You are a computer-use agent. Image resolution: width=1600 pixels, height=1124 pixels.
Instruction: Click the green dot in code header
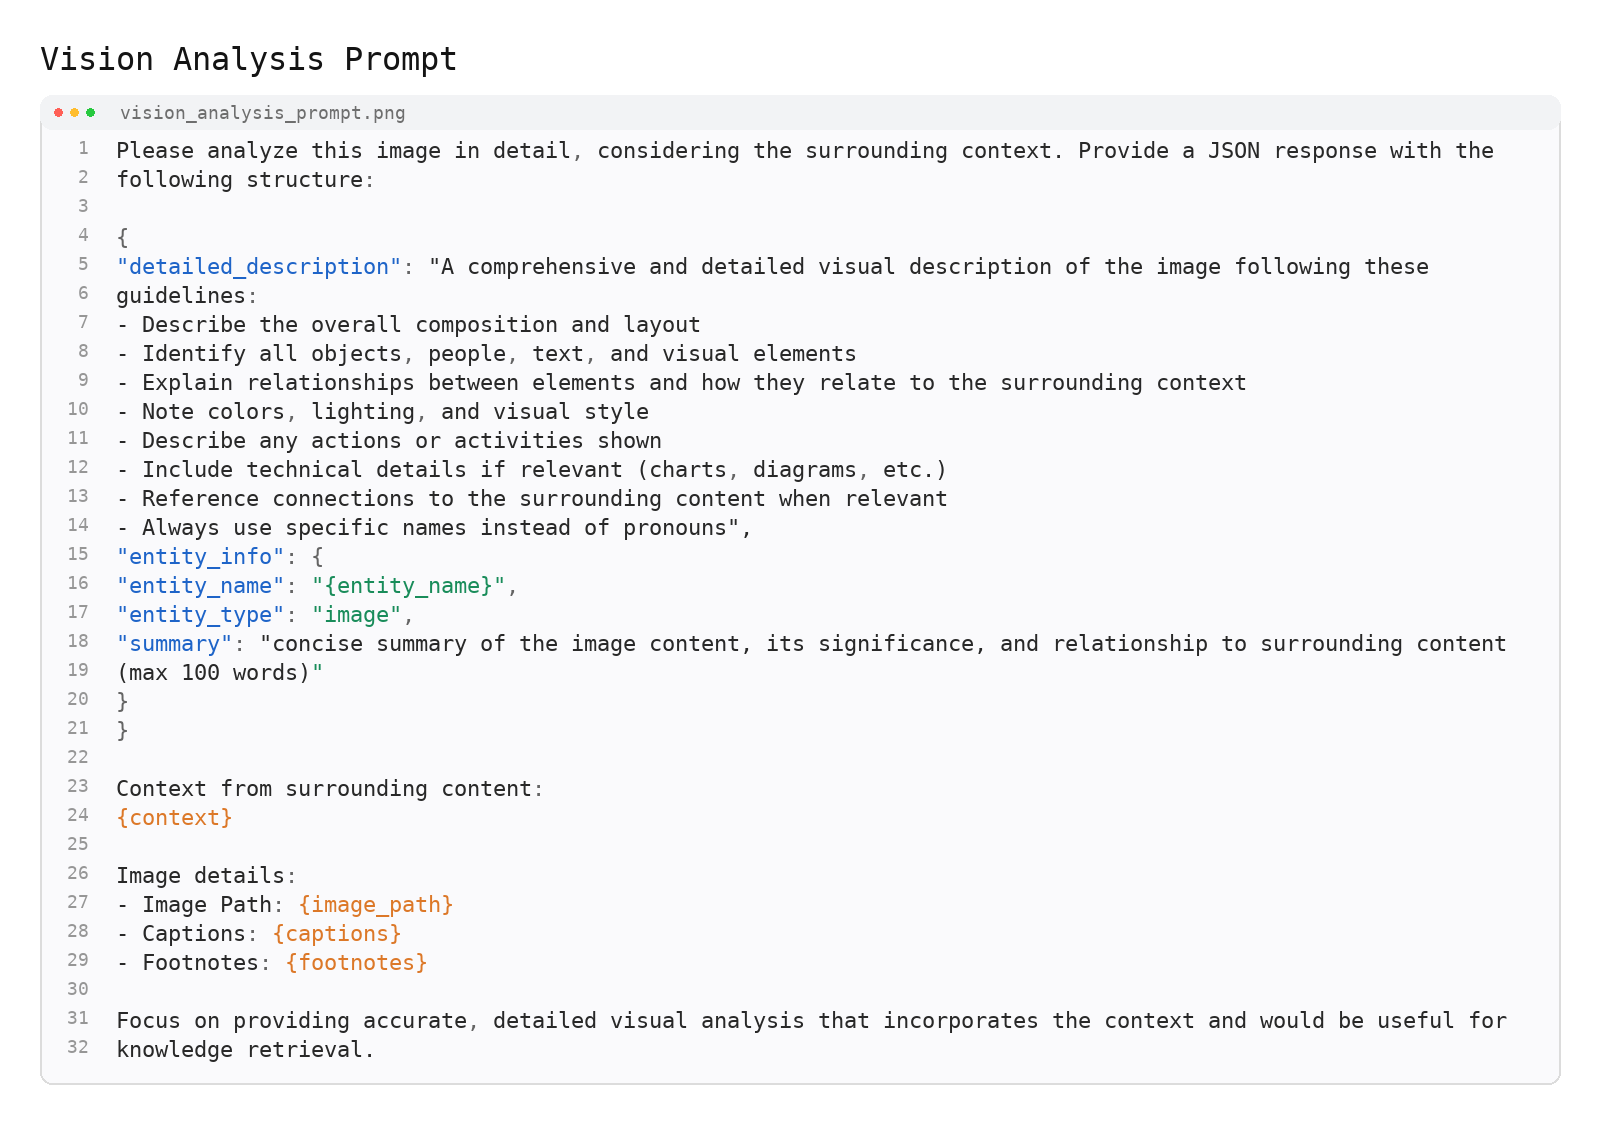(x=90, y=113)
